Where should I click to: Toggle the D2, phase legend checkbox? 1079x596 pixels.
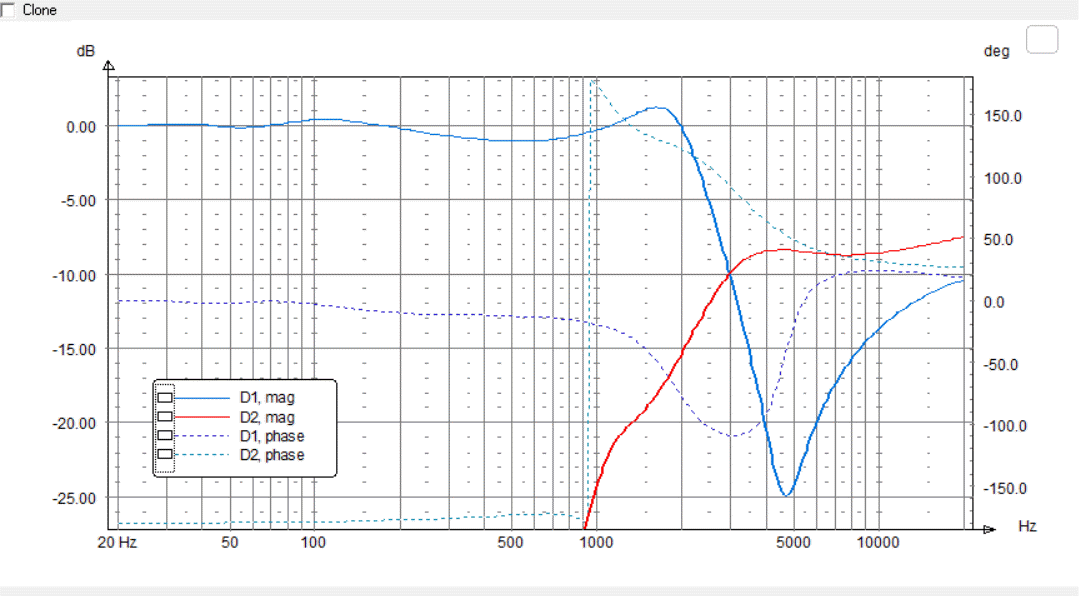[x=165, y=454]
